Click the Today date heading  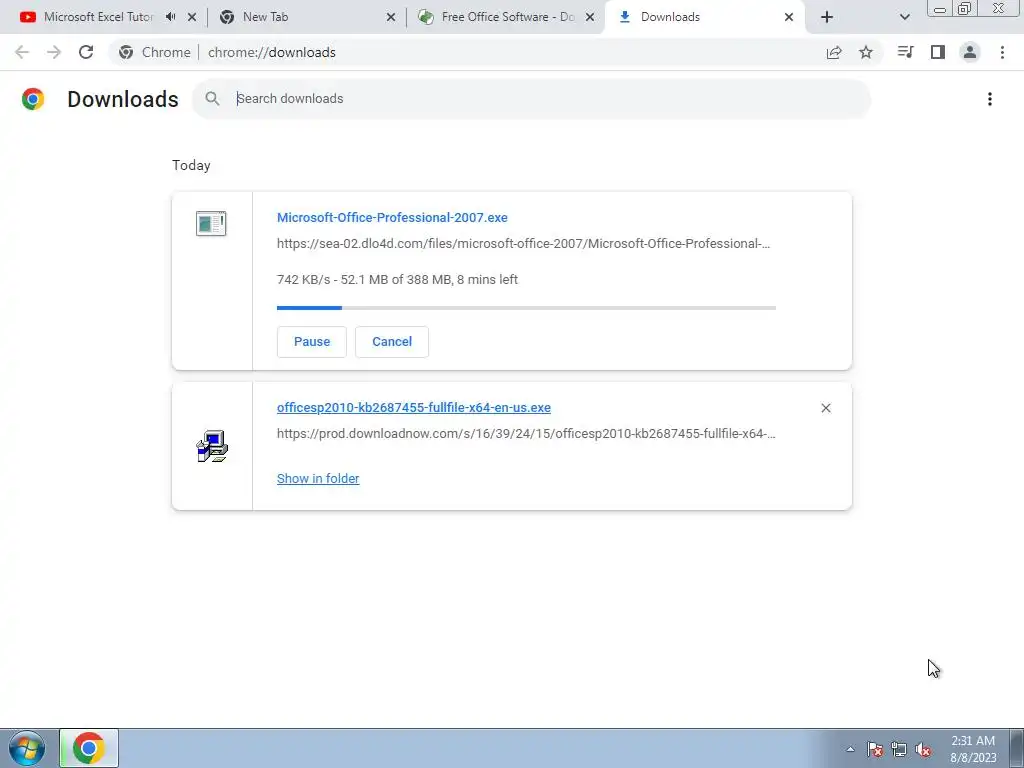(x=191, y=165)
